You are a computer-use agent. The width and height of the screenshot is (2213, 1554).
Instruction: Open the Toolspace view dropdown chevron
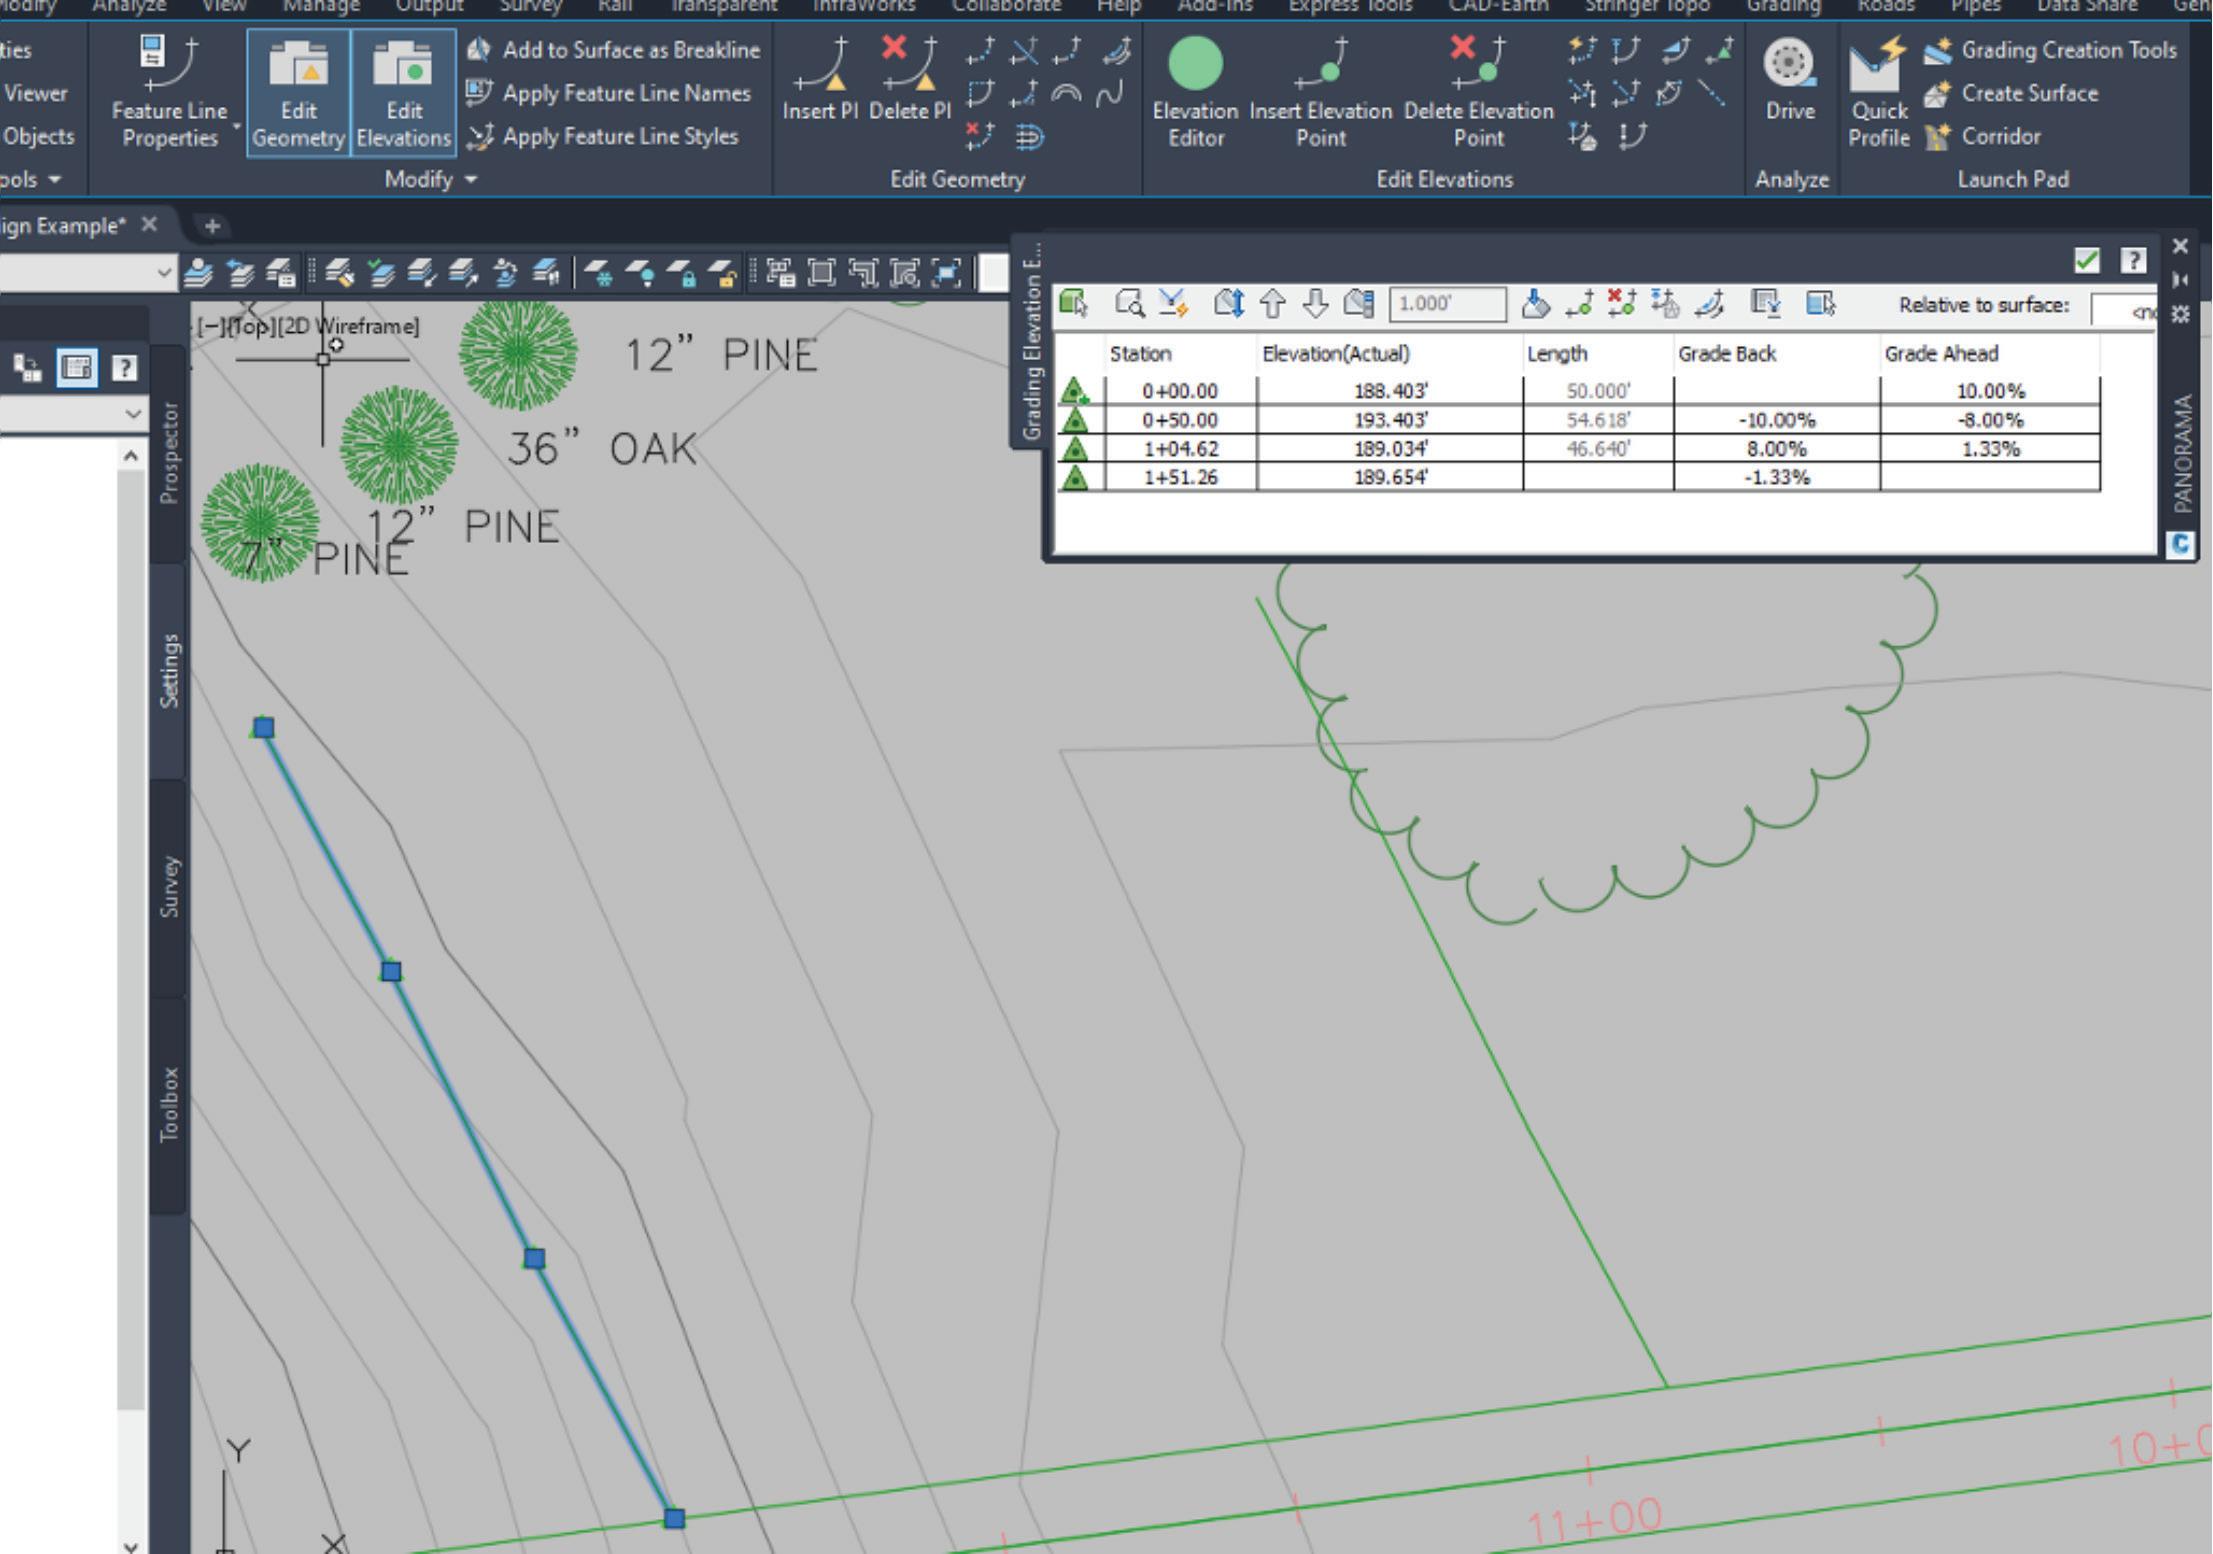[132, 414]
